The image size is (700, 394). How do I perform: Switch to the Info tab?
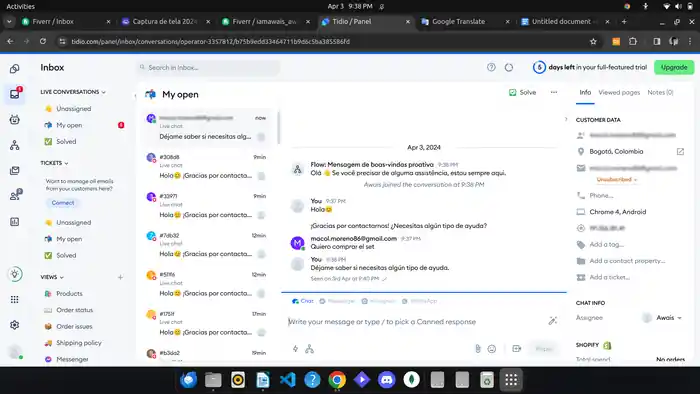pyautogui.click(x=585, y=92)
